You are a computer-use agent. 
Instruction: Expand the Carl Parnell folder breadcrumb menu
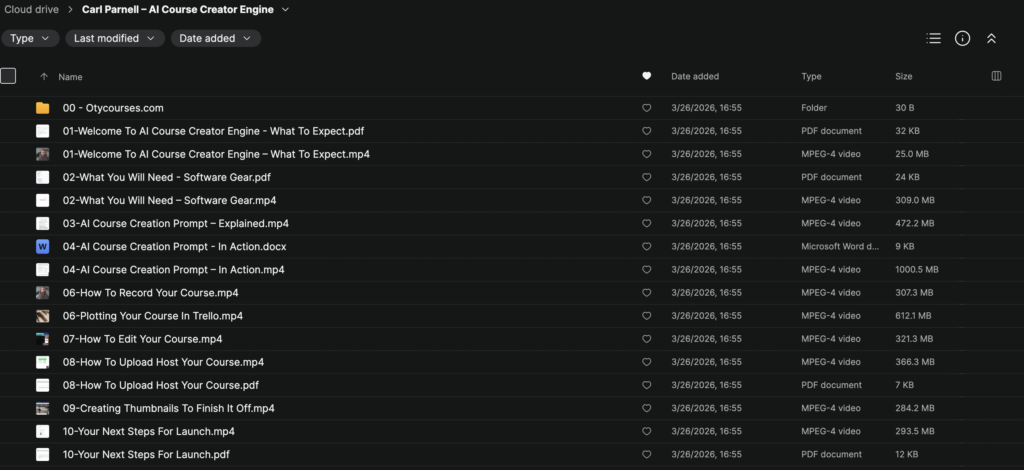click(x=286, y=10)
